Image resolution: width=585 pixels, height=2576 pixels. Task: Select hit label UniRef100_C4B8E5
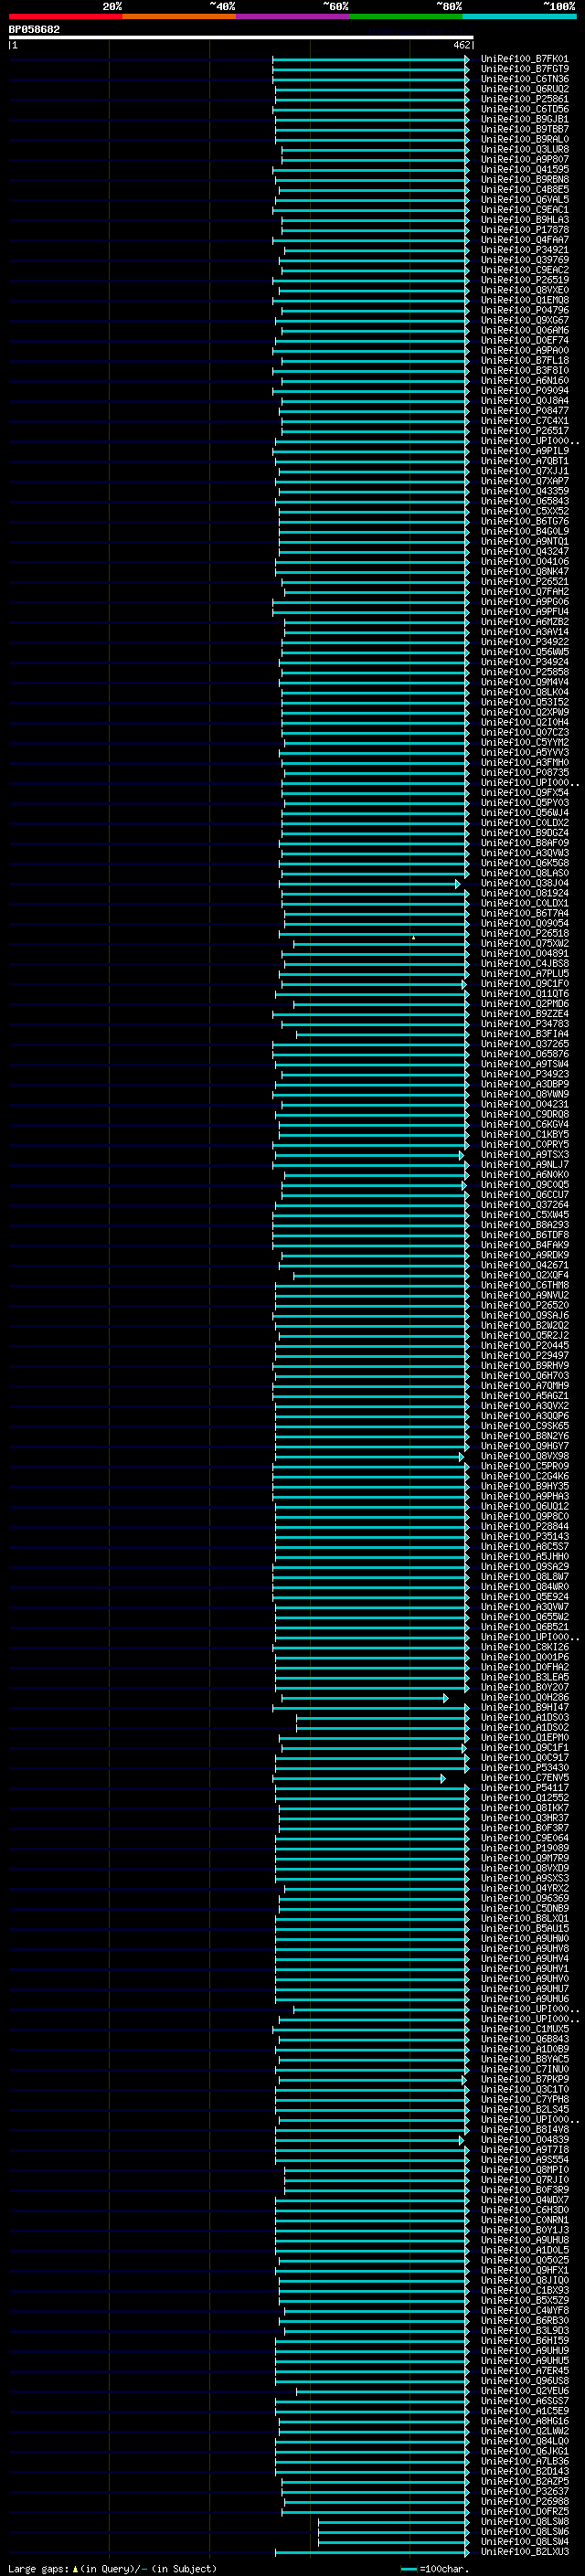point(525,190)
